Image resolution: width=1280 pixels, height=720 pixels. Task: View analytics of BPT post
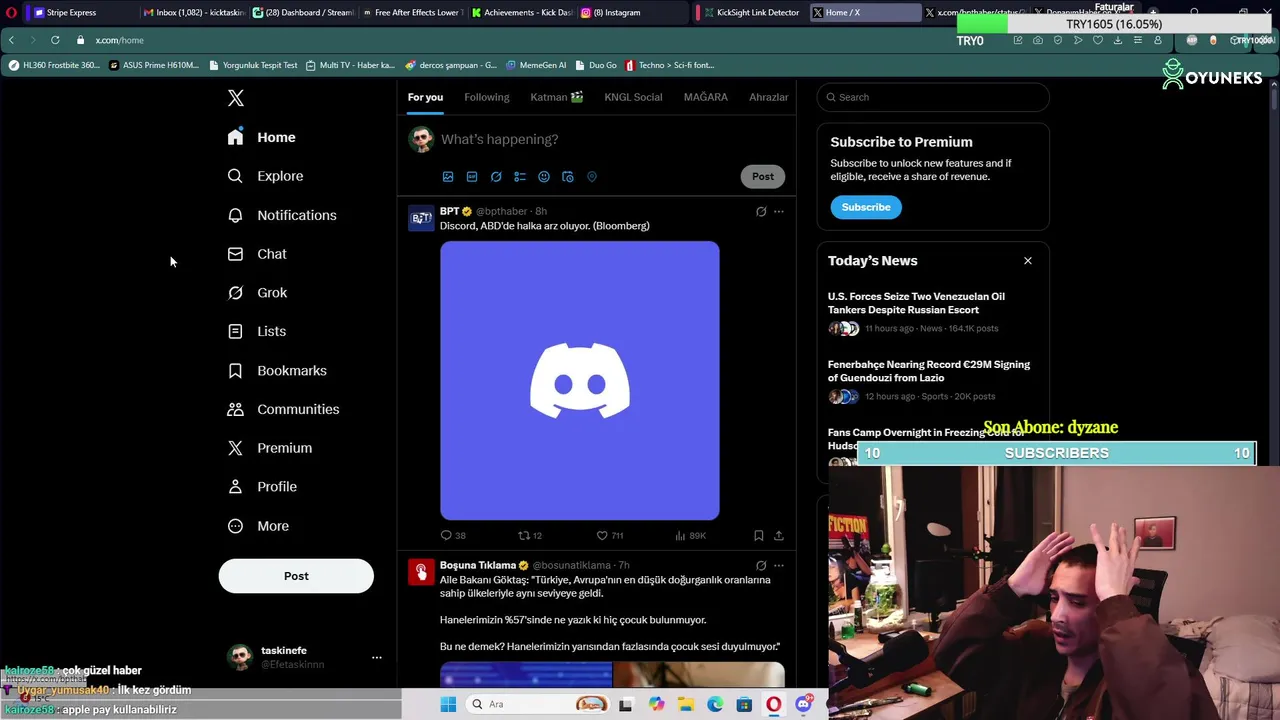pyautogui.click(x=690, y=536)
